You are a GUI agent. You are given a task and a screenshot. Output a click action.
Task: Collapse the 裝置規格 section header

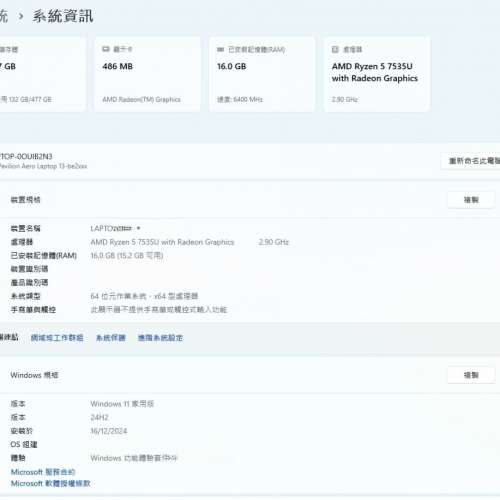point(250,200)
